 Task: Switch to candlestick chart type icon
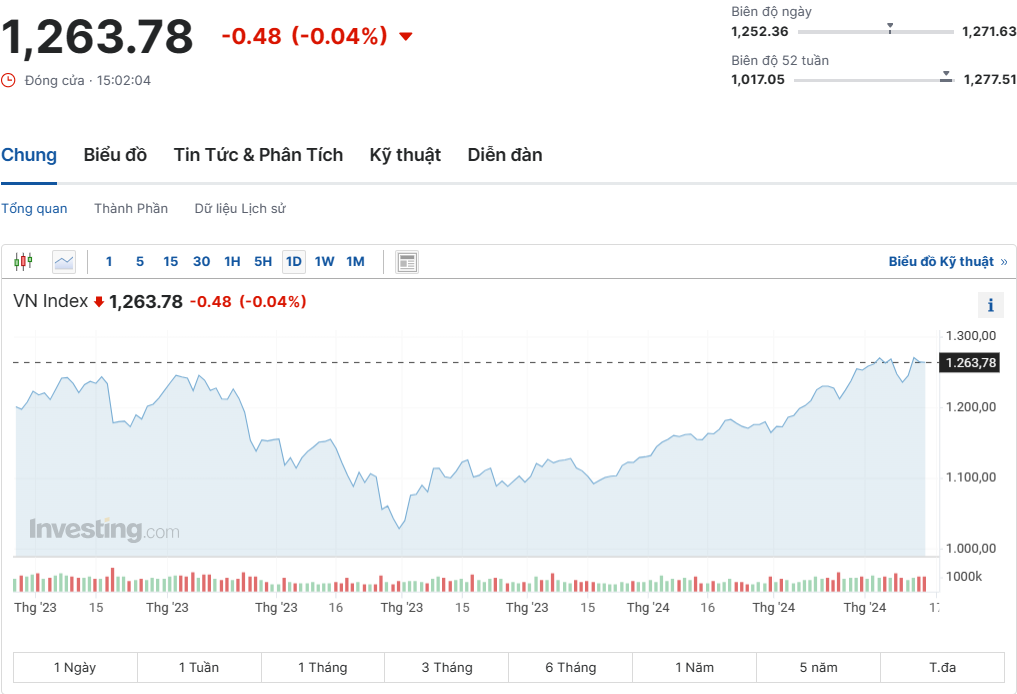(23, 262)
